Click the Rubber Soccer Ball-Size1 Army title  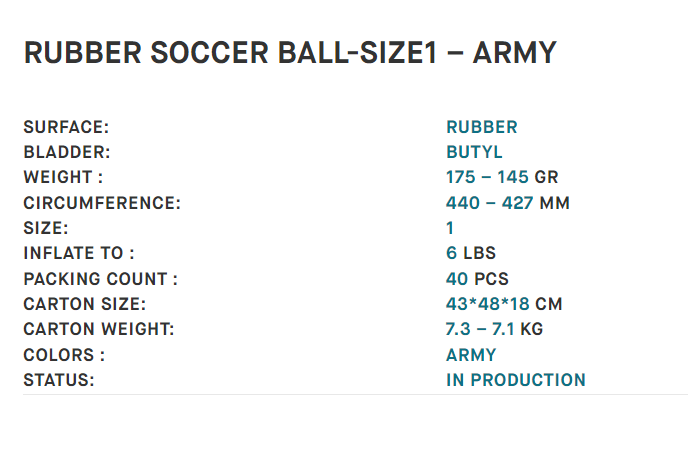pyautogui.click(x=290, y=53)
